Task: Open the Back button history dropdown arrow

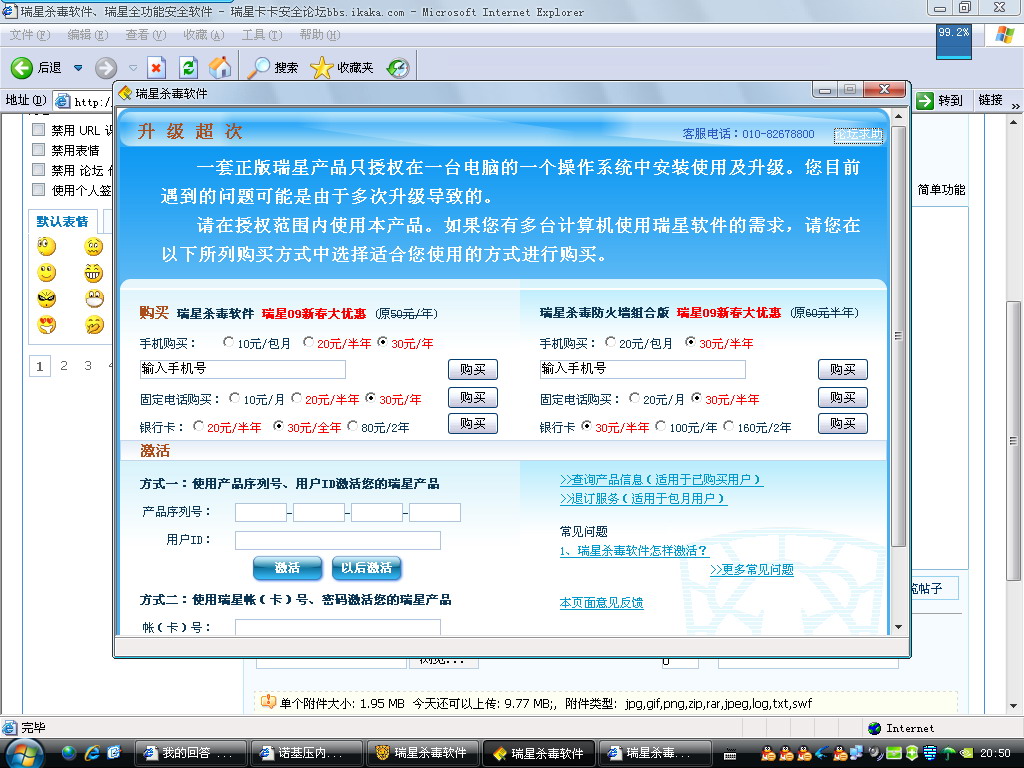Action: (x=78, y=67)
